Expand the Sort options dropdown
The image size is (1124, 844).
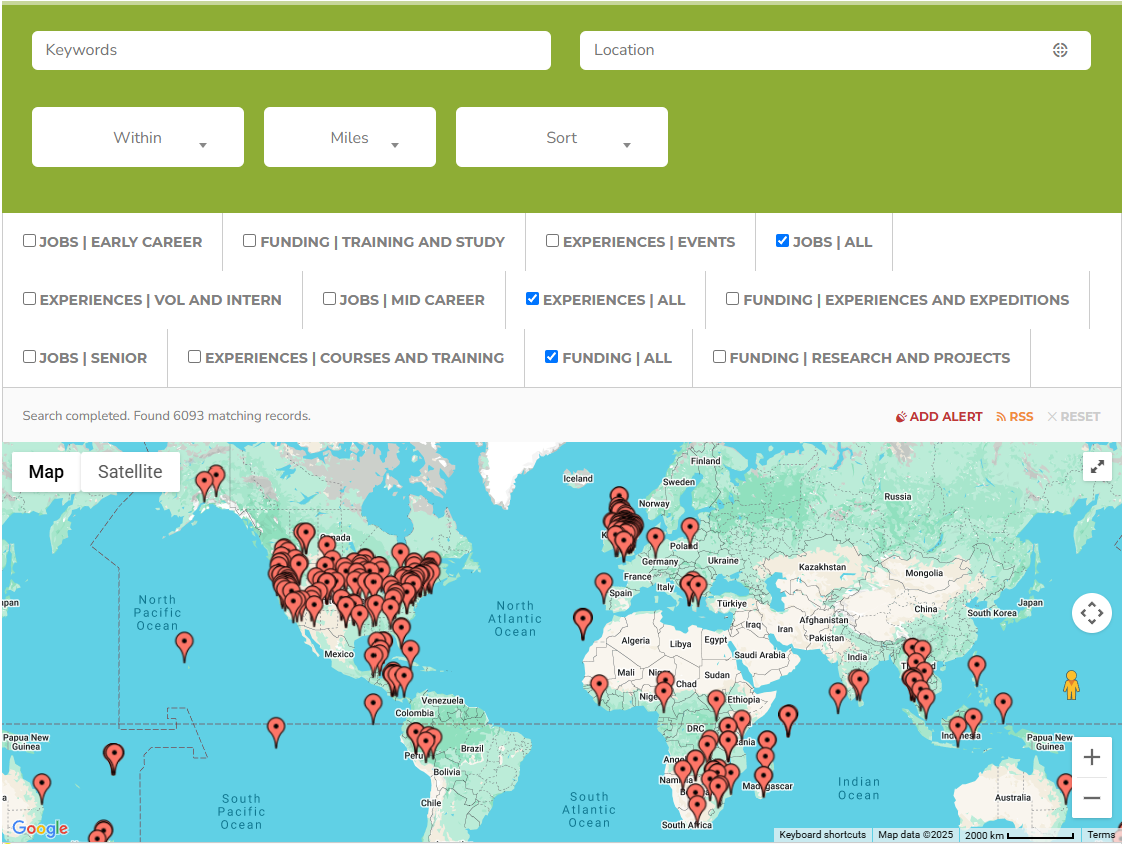[561, 137]
